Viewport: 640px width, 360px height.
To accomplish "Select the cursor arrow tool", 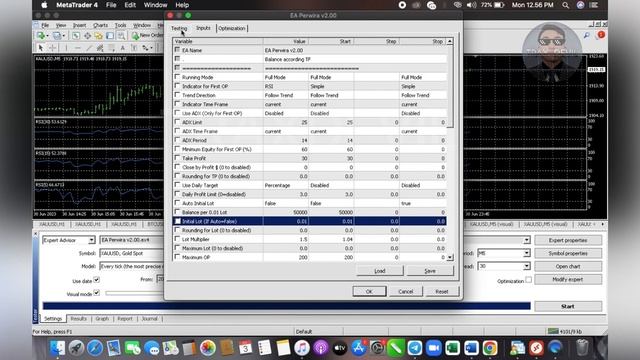I will 40,48.
